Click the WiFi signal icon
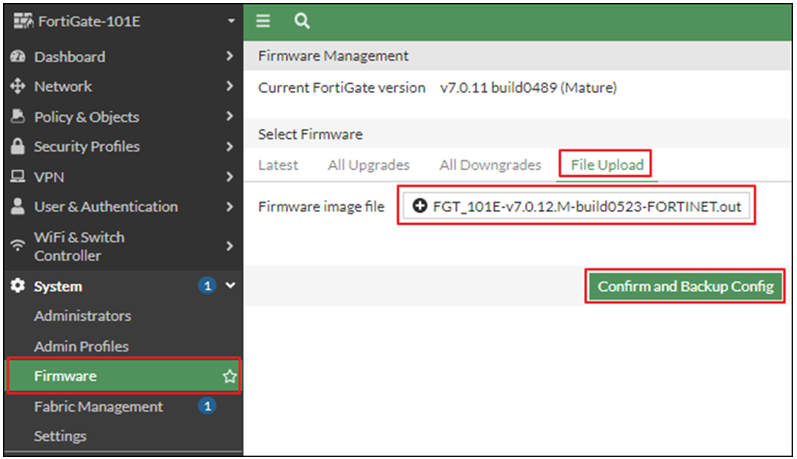This screenshot has width=797, height=459. coord(18,246)
